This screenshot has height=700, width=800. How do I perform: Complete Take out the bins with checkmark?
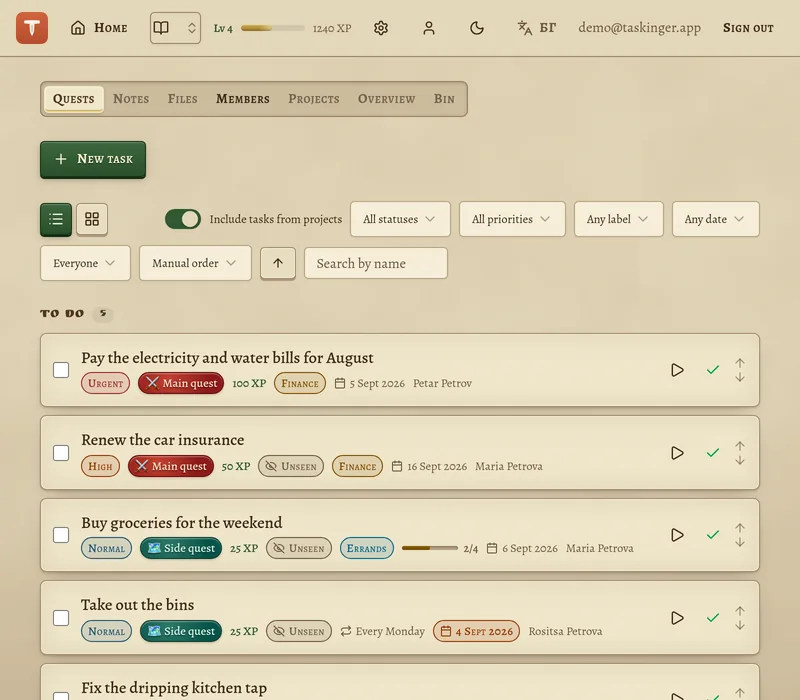tap(713, 618)
